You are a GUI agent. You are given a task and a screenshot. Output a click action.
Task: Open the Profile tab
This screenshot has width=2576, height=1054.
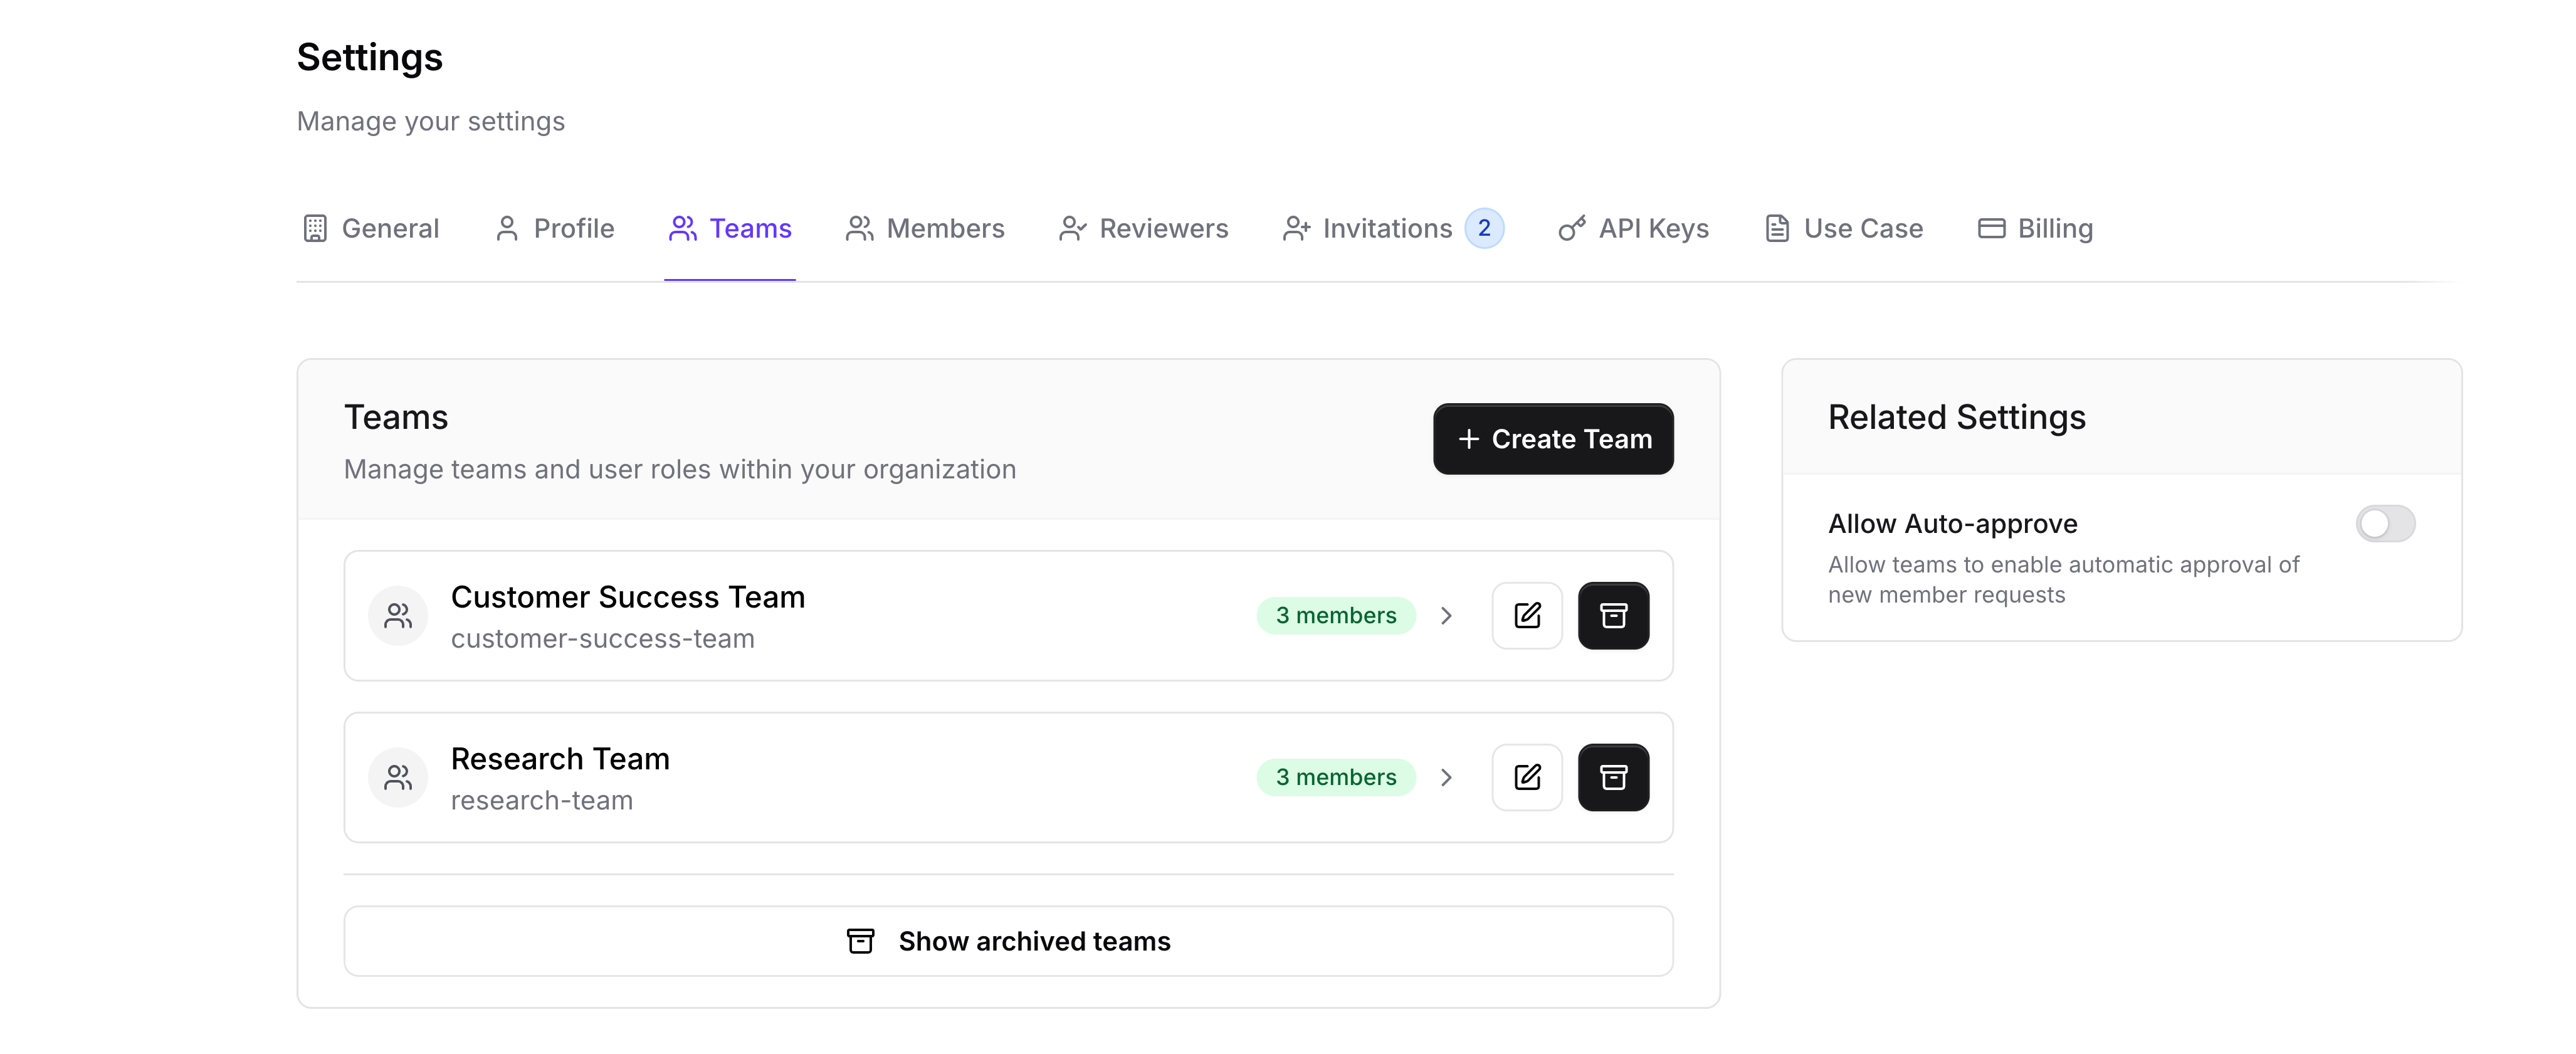pos(555,228)
